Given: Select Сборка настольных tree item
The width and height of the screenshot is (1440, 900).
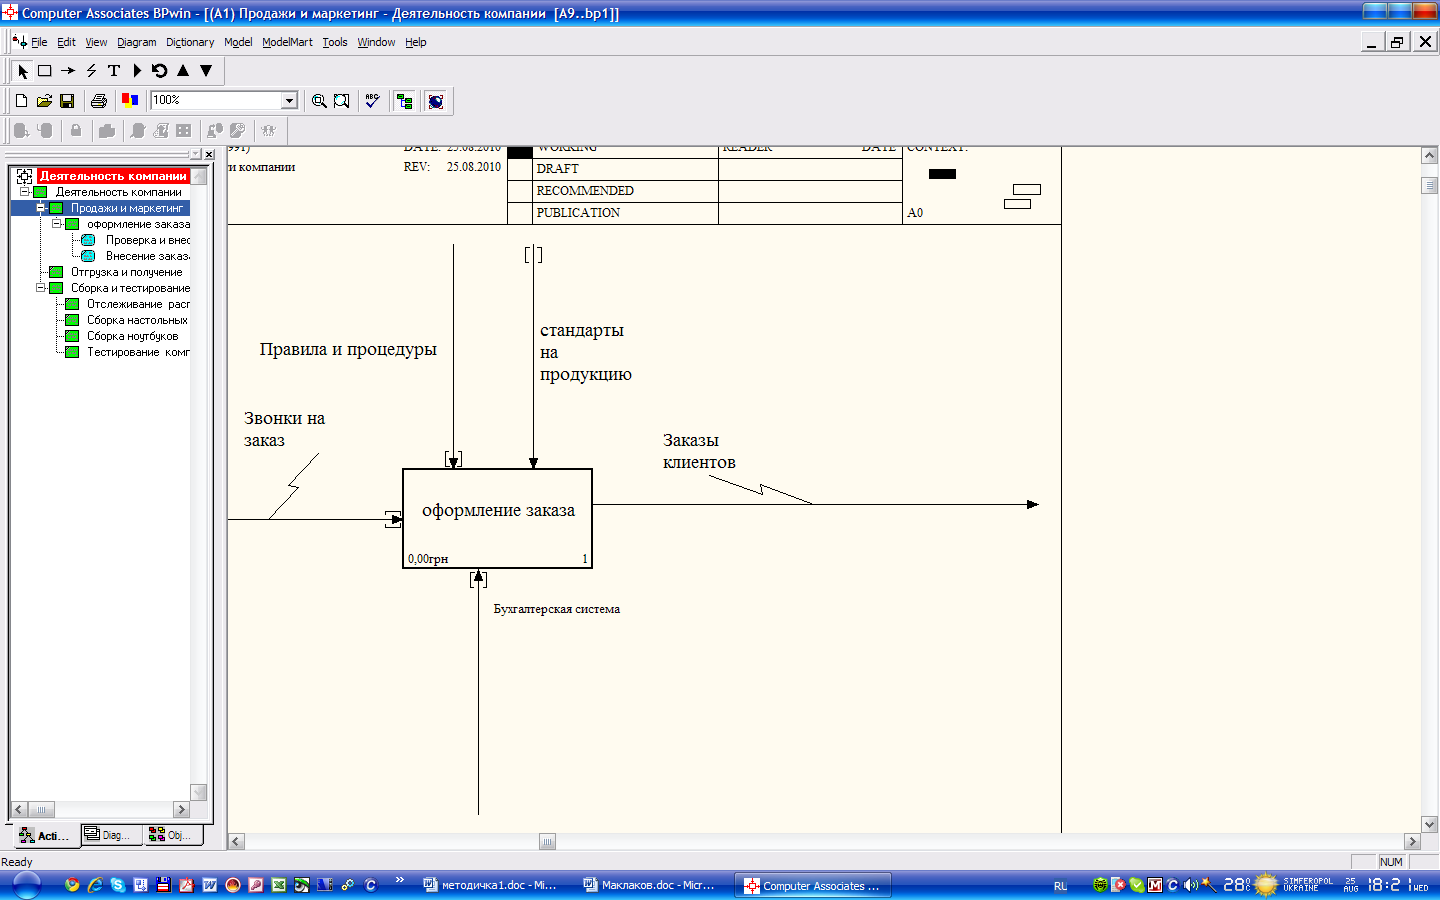Looking at the screenshot, I should tap(137, 320).
